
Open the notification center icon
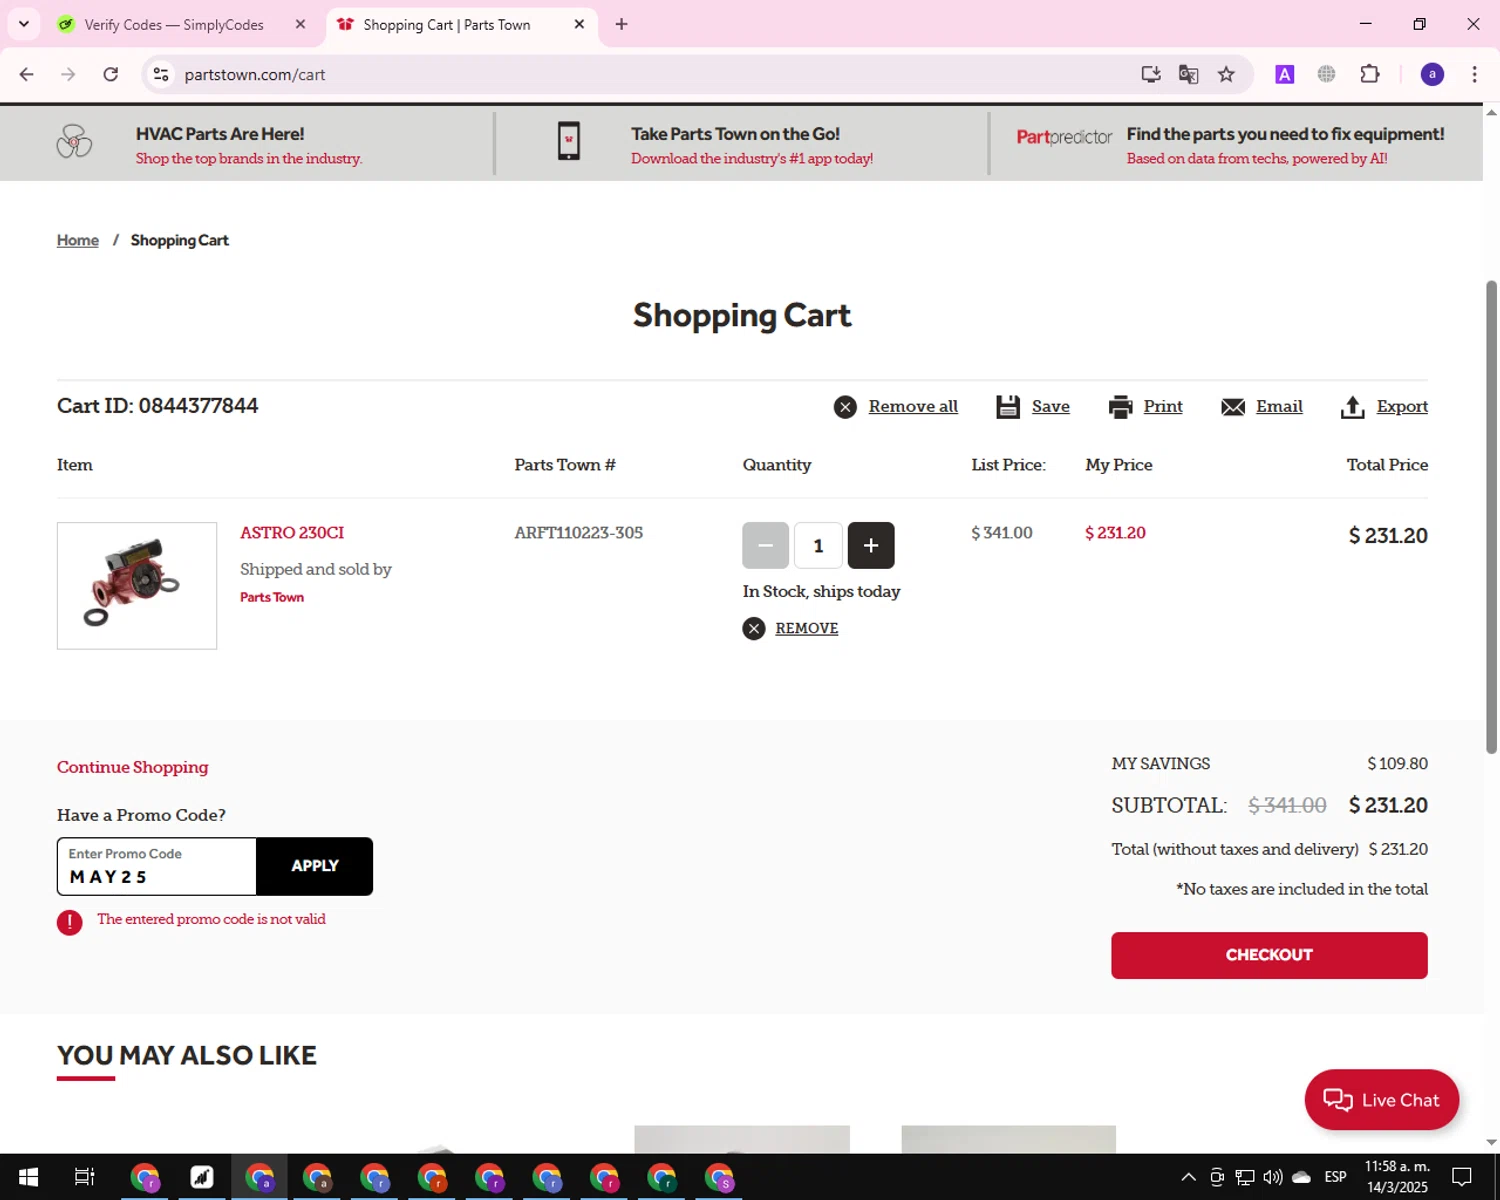(1462, 1177)
